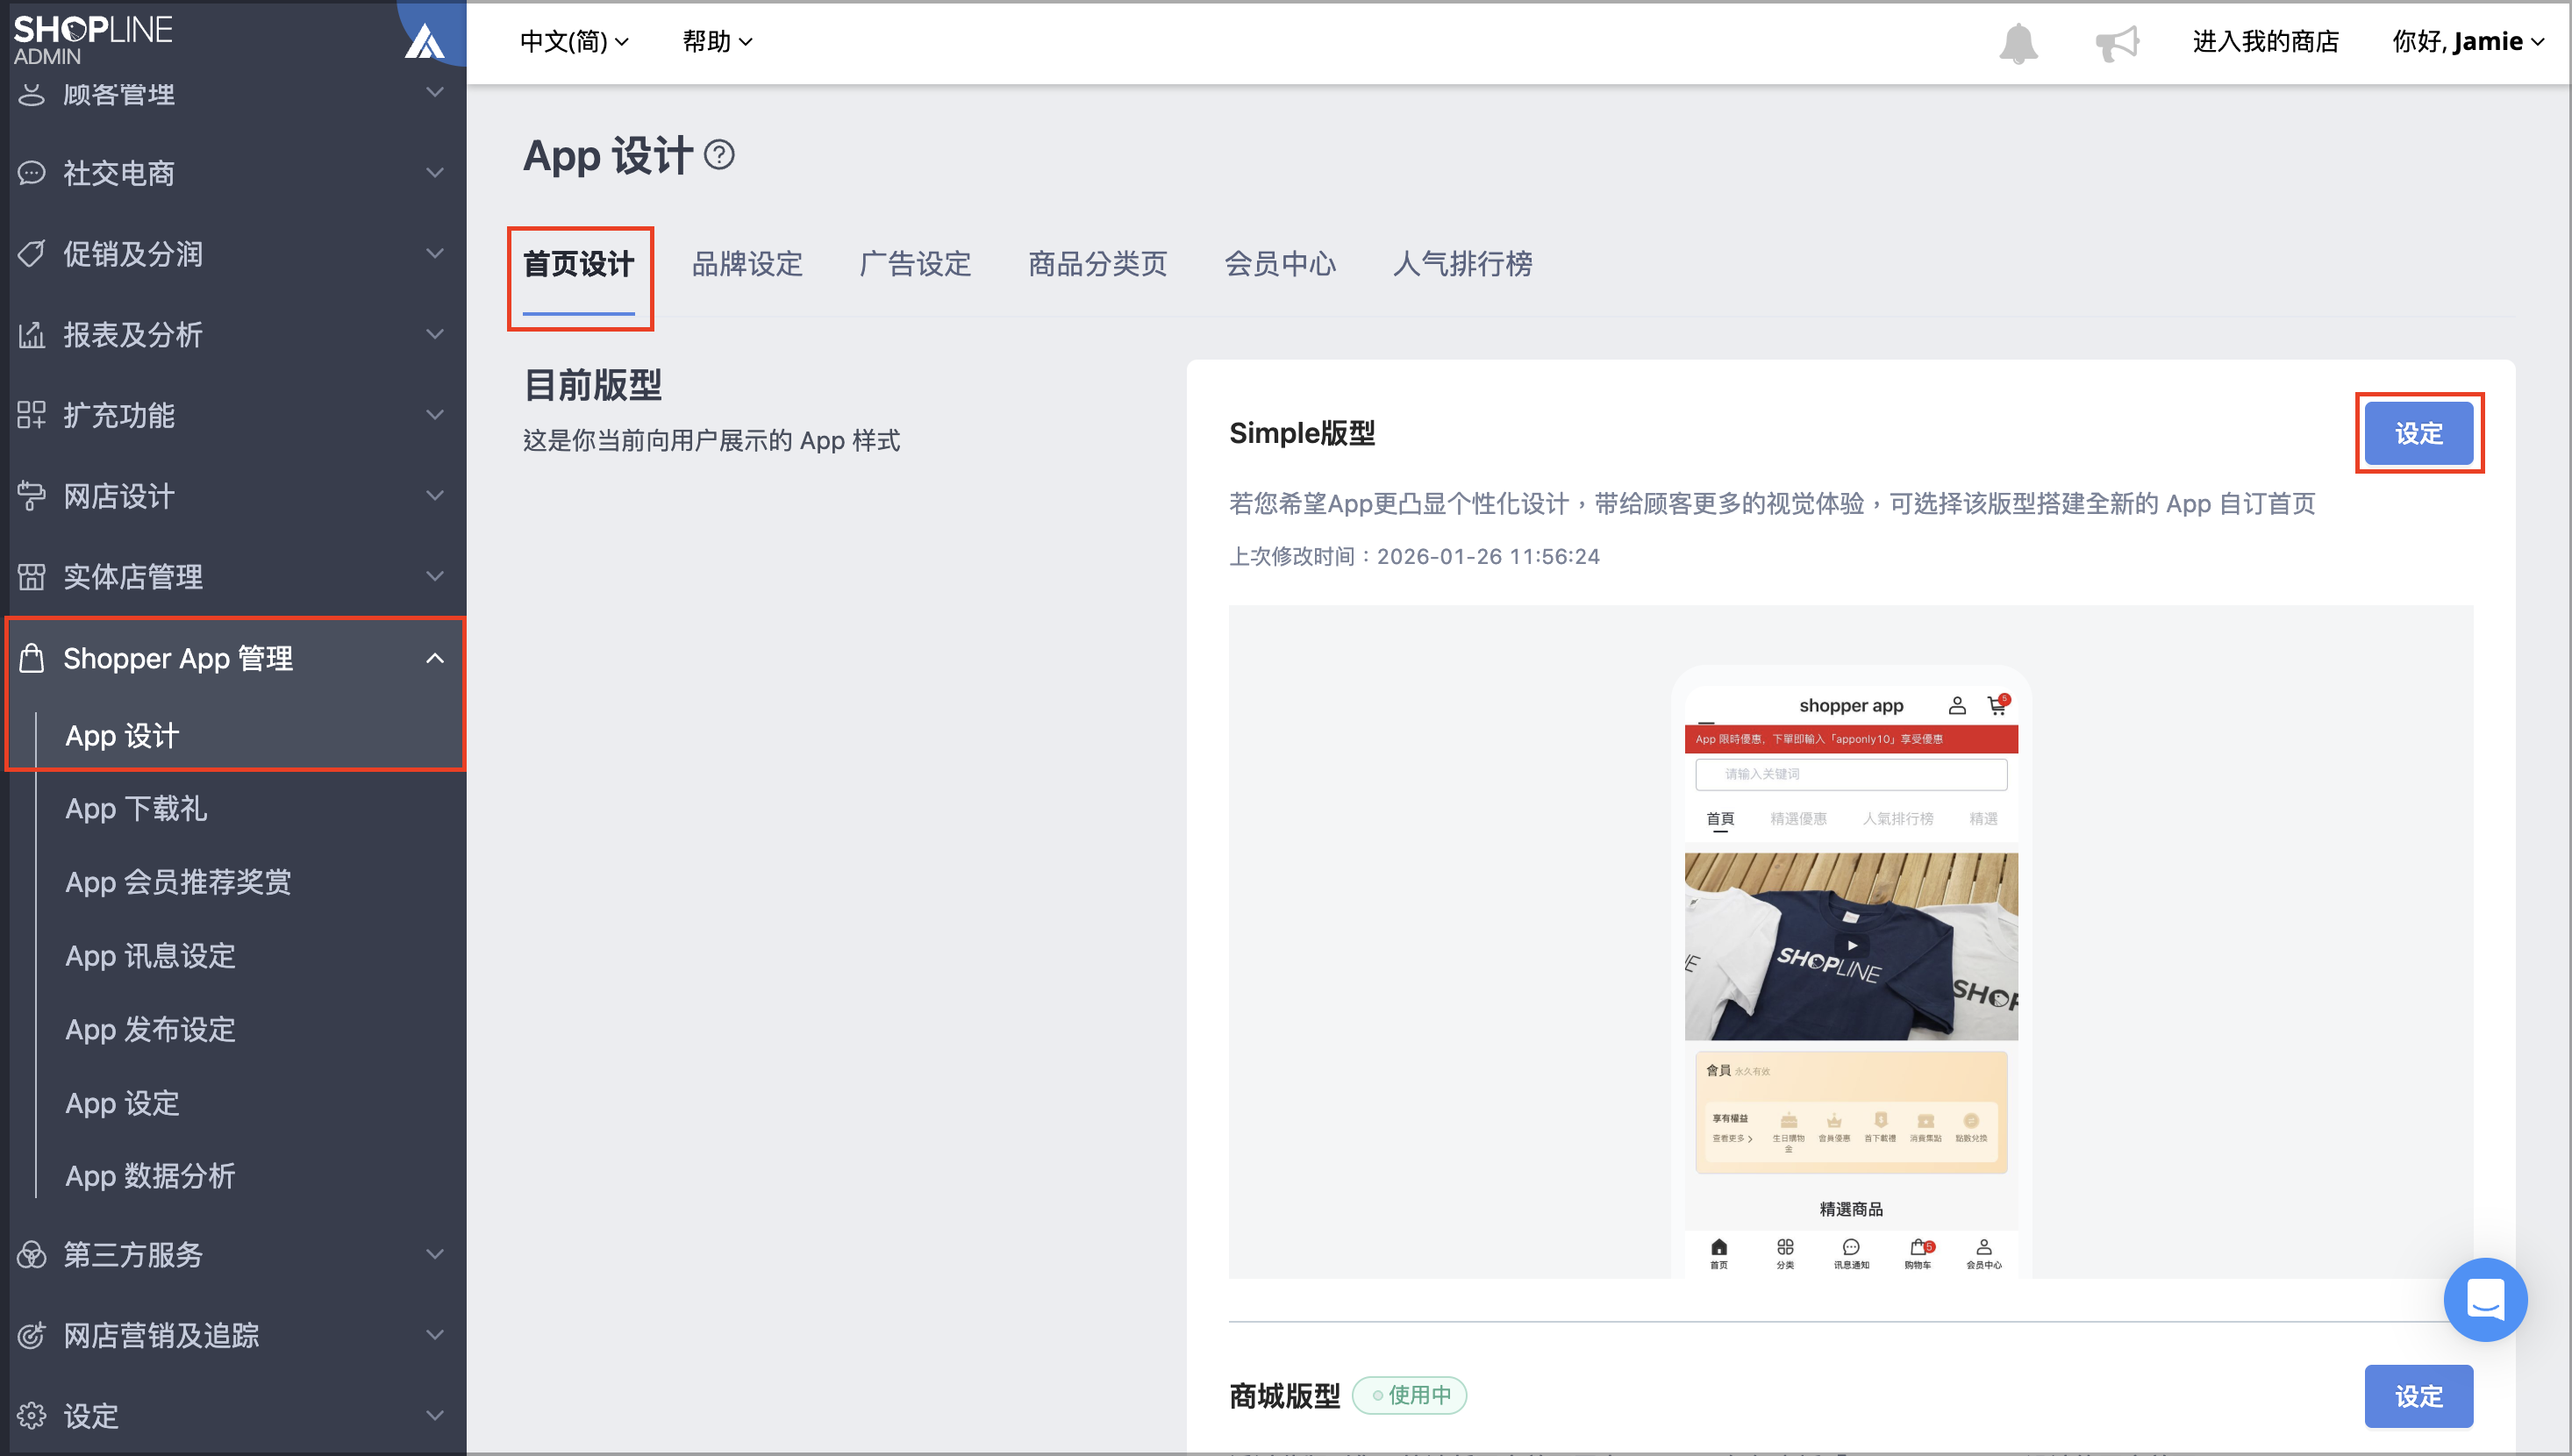Screen dimensions: 2572x1456
Task: Click the 顾客管理 person icon
Action: pyautogui.click(x=32, y=94)
